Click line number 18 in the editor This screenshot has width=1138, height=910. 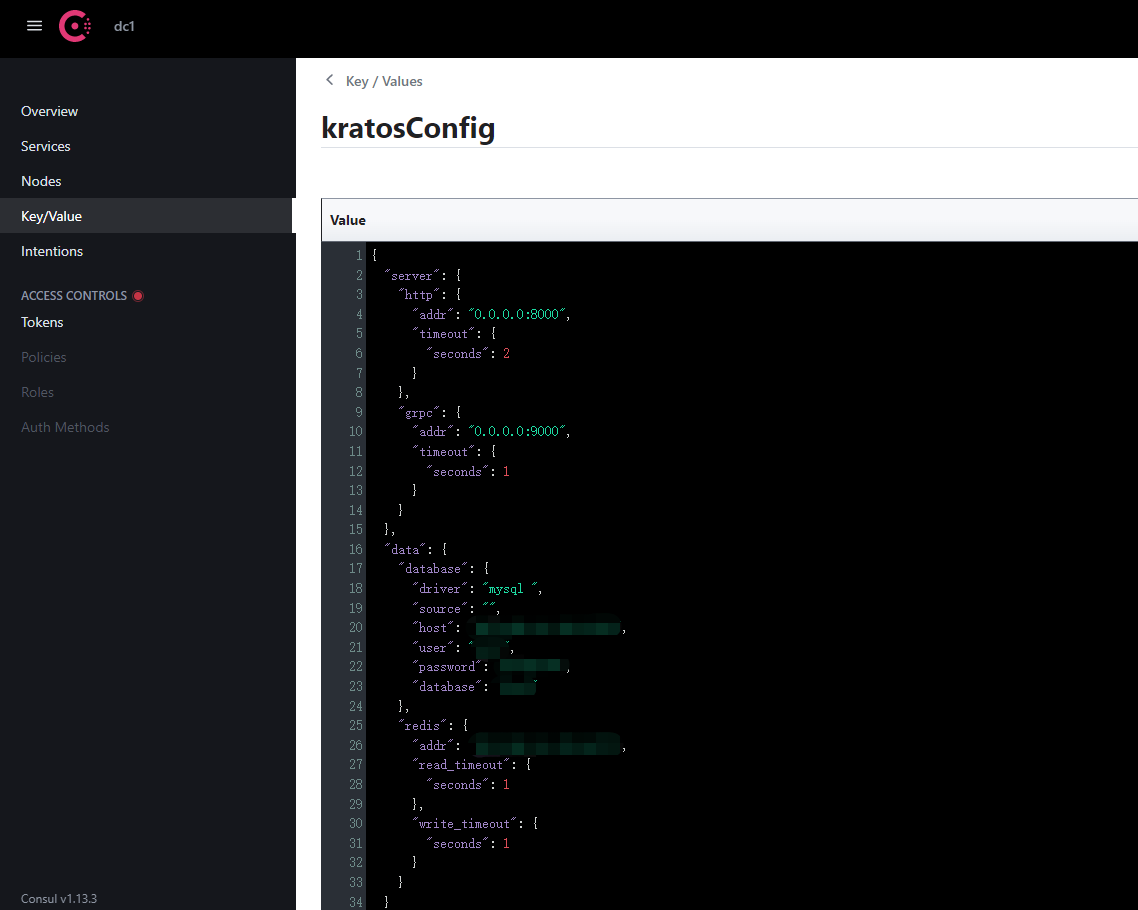pos(356,588)
